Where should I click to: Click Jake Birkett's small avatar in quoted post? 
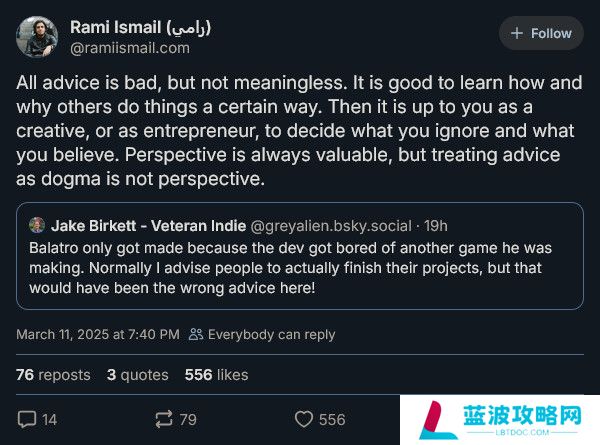[37, 225]
